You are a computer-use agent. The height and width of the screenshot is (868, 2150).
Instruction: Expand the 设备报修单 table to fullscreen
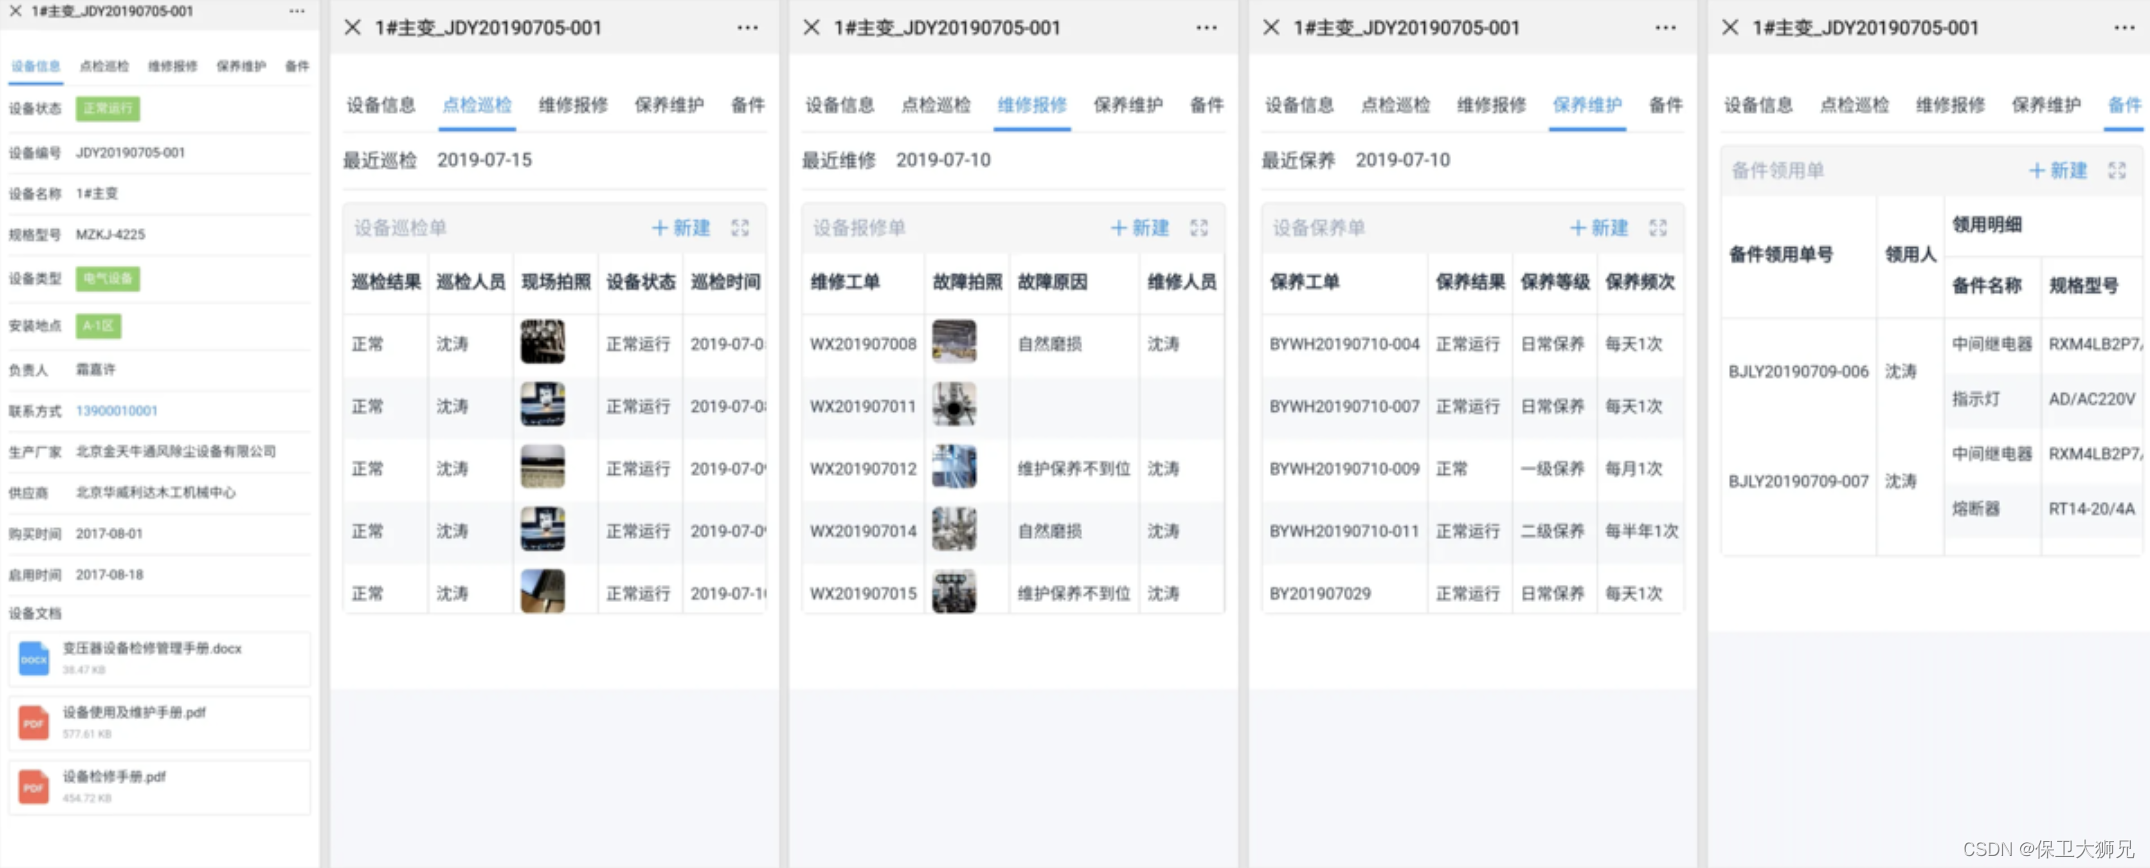click(x=1199, y=228)
